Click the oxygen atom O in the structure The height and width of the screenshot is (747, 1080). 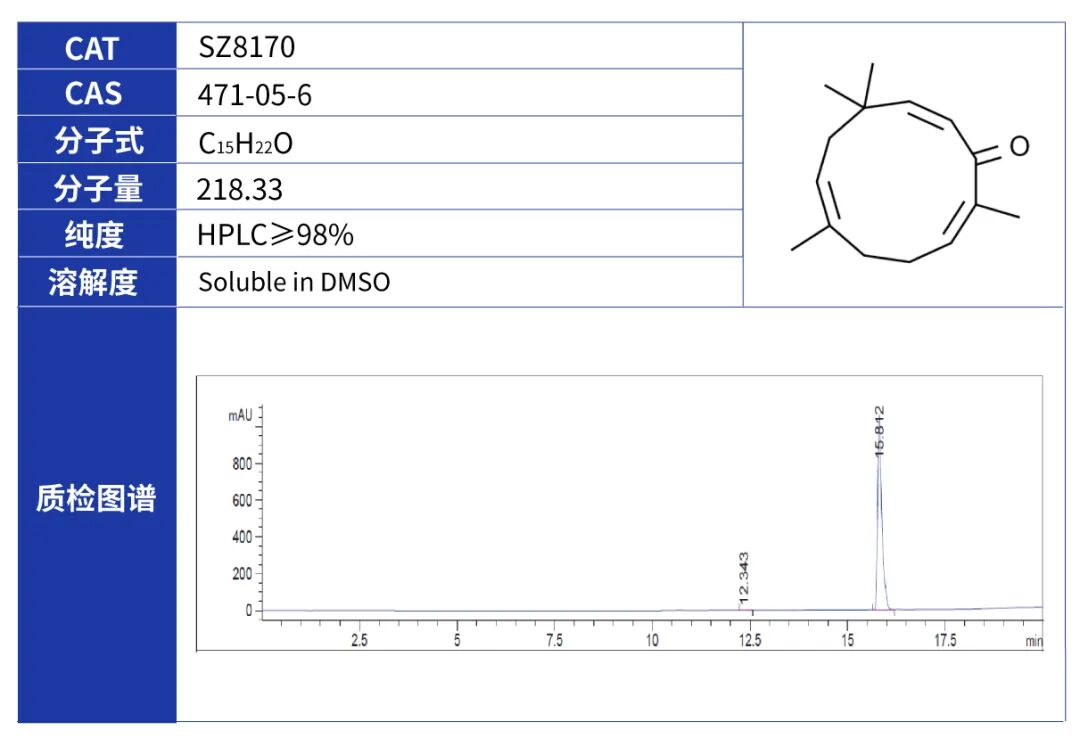pos(1019,146)
